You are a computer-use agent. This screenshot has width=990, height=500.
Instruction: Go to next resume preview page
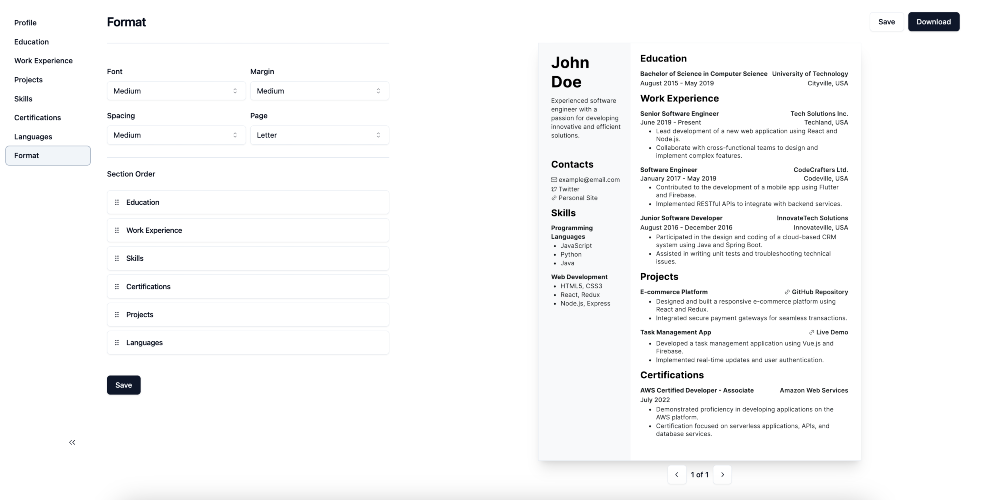click(722, 475)
